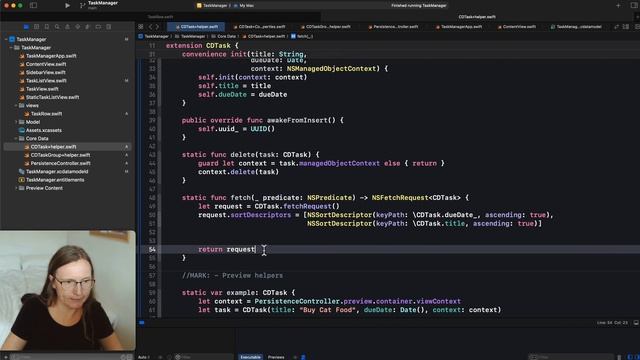Switch to the CDTask+Co...perties.swift tab
640x360 pixels.
260,27
